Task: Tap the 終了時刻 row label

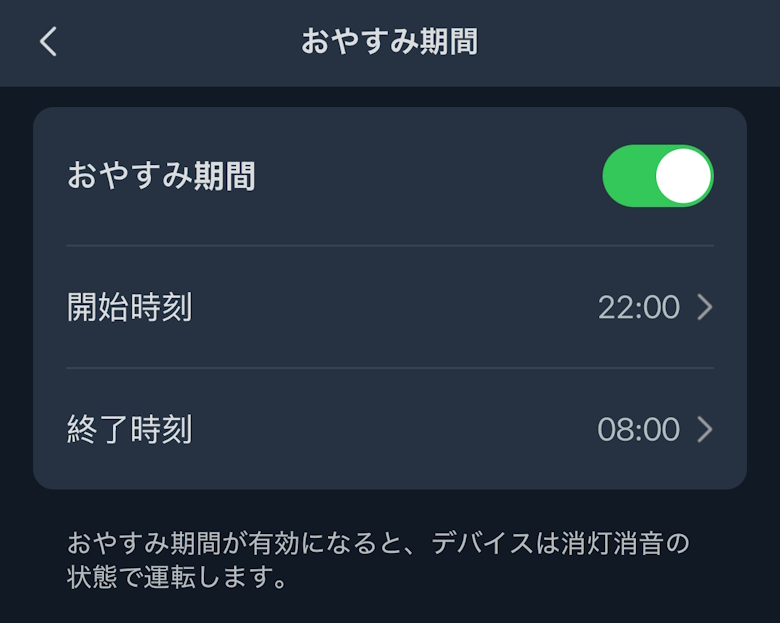Action: pos(129,430)
